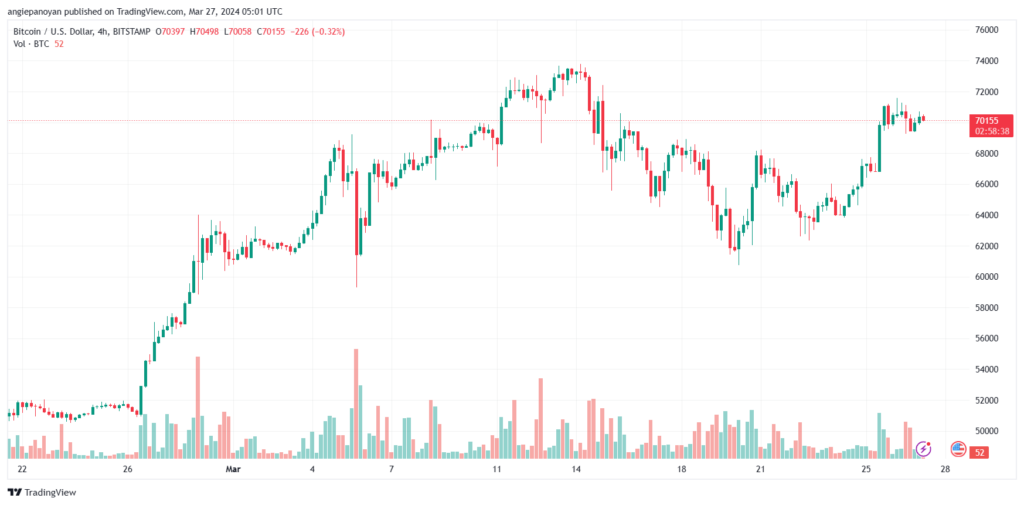Click the C70155 close value in header
Viewport: 1024px width, 505px height.
(271, 31)
